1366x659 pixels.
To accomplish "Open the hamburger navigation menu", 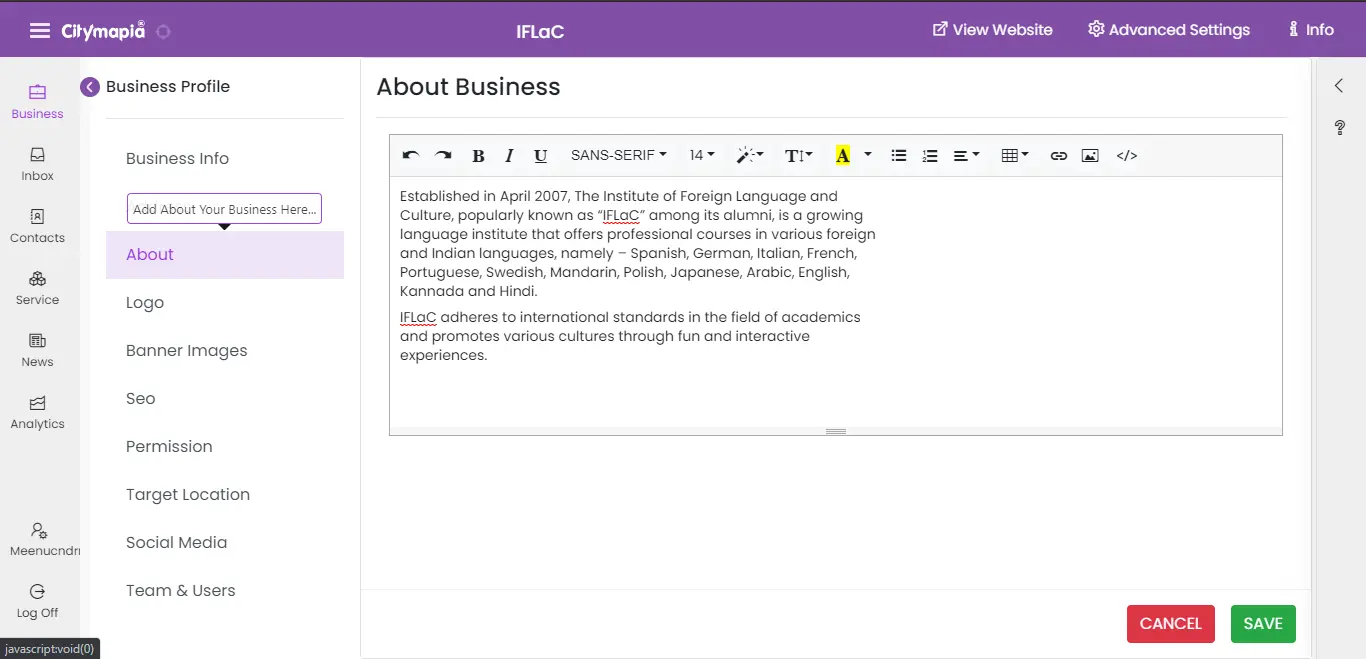I will [40, 30].
